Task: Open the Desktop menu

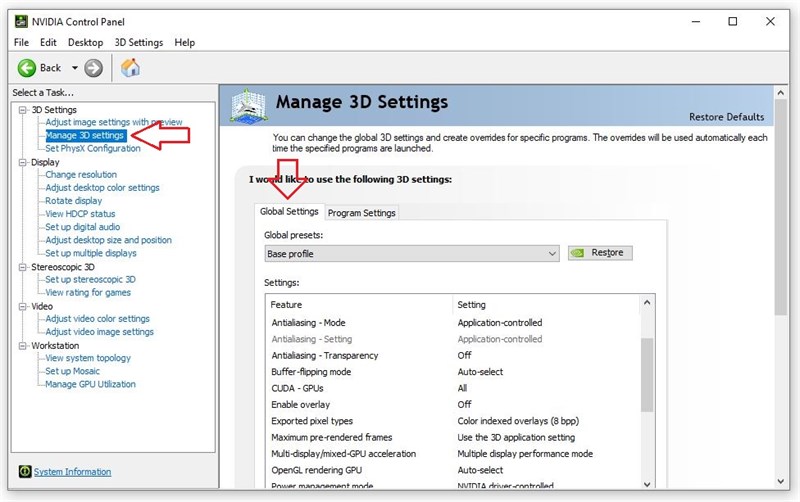Action: pos(86,42)
